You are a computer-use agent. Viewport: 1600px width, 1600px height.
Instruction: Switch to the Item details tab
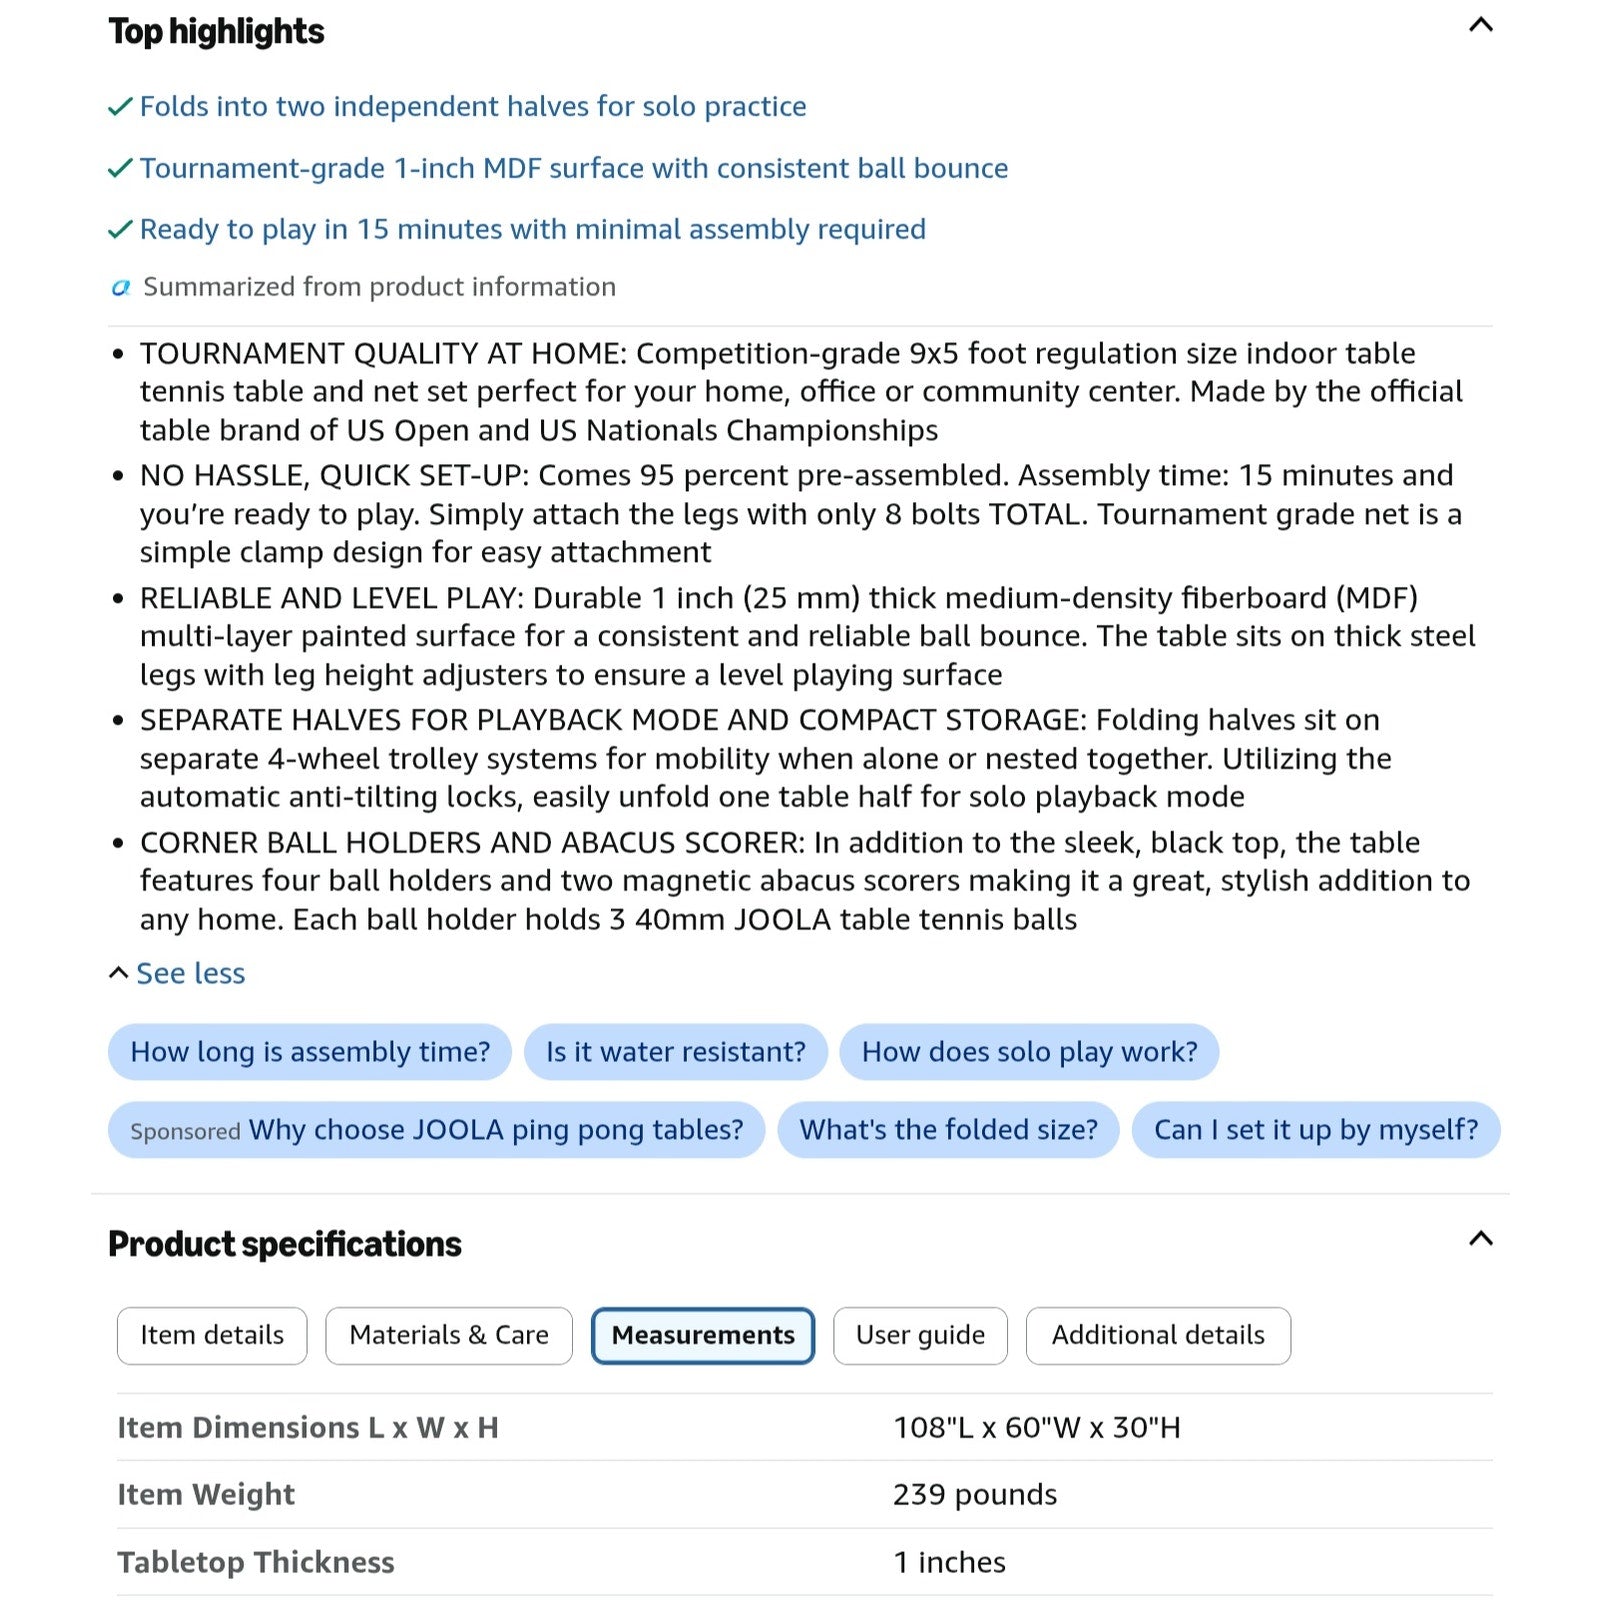point(212,1336)
